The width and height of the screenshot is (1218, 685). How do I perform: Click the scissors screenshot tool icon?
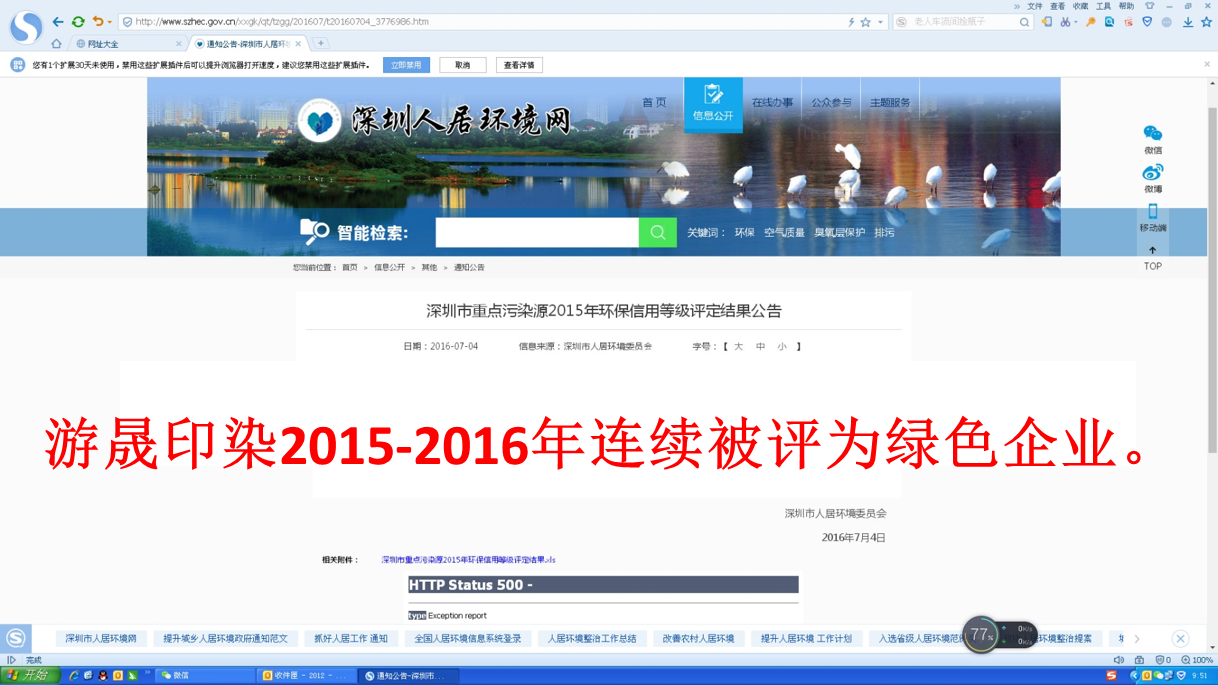pos(1065,21)
